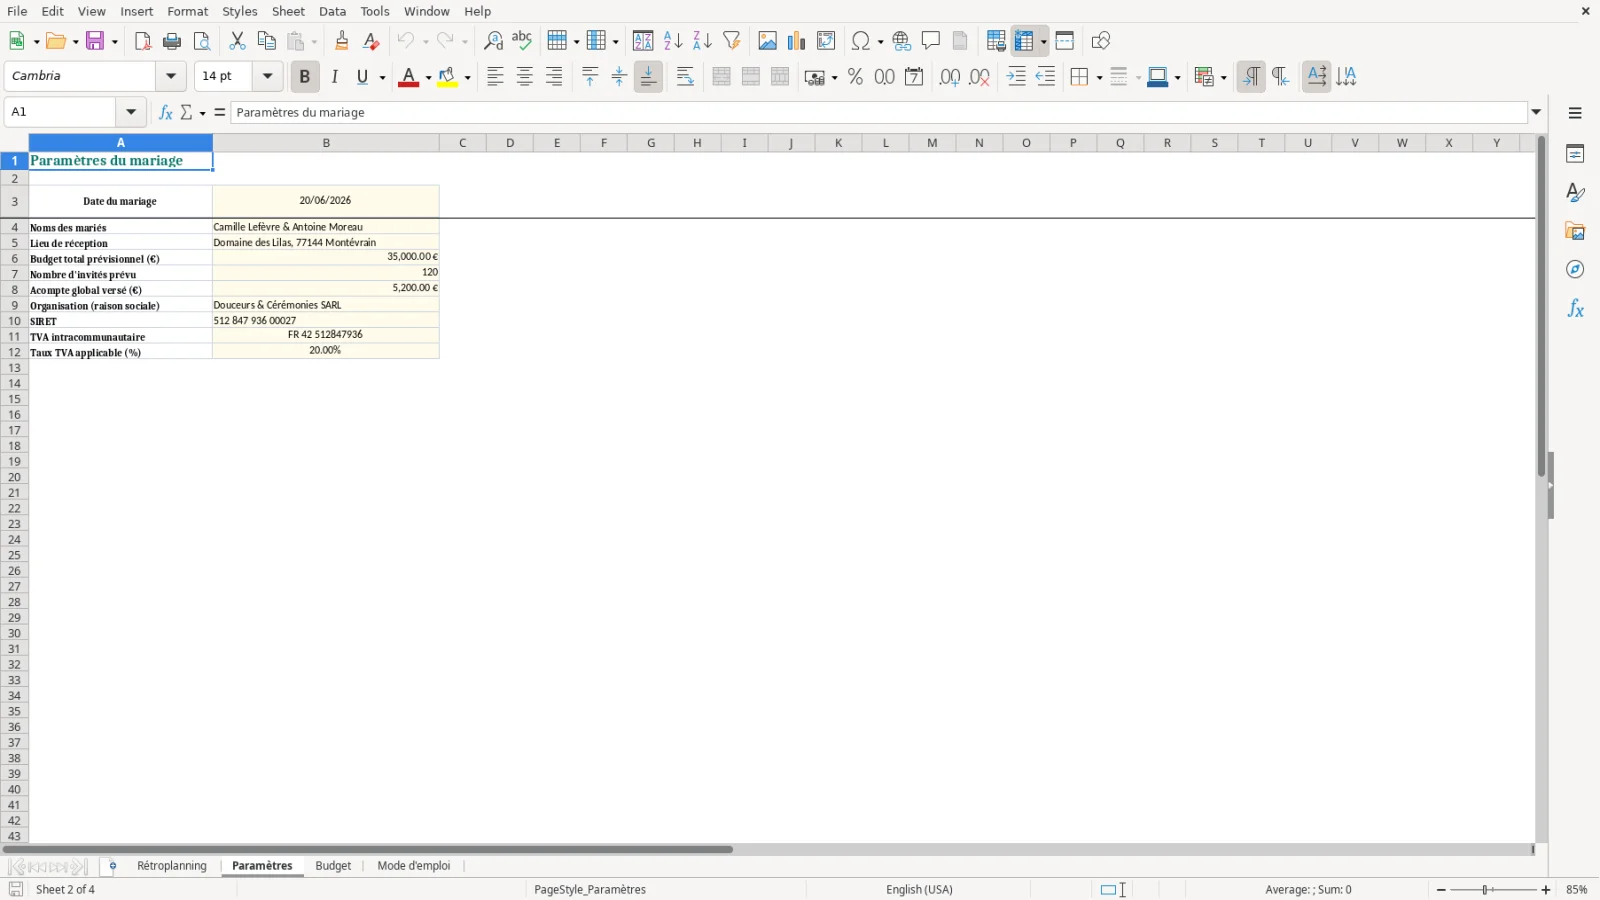This screenshot has width=1600, height=900.
Task: Open sidebar Styles panel
Action: click(1575, 192)
